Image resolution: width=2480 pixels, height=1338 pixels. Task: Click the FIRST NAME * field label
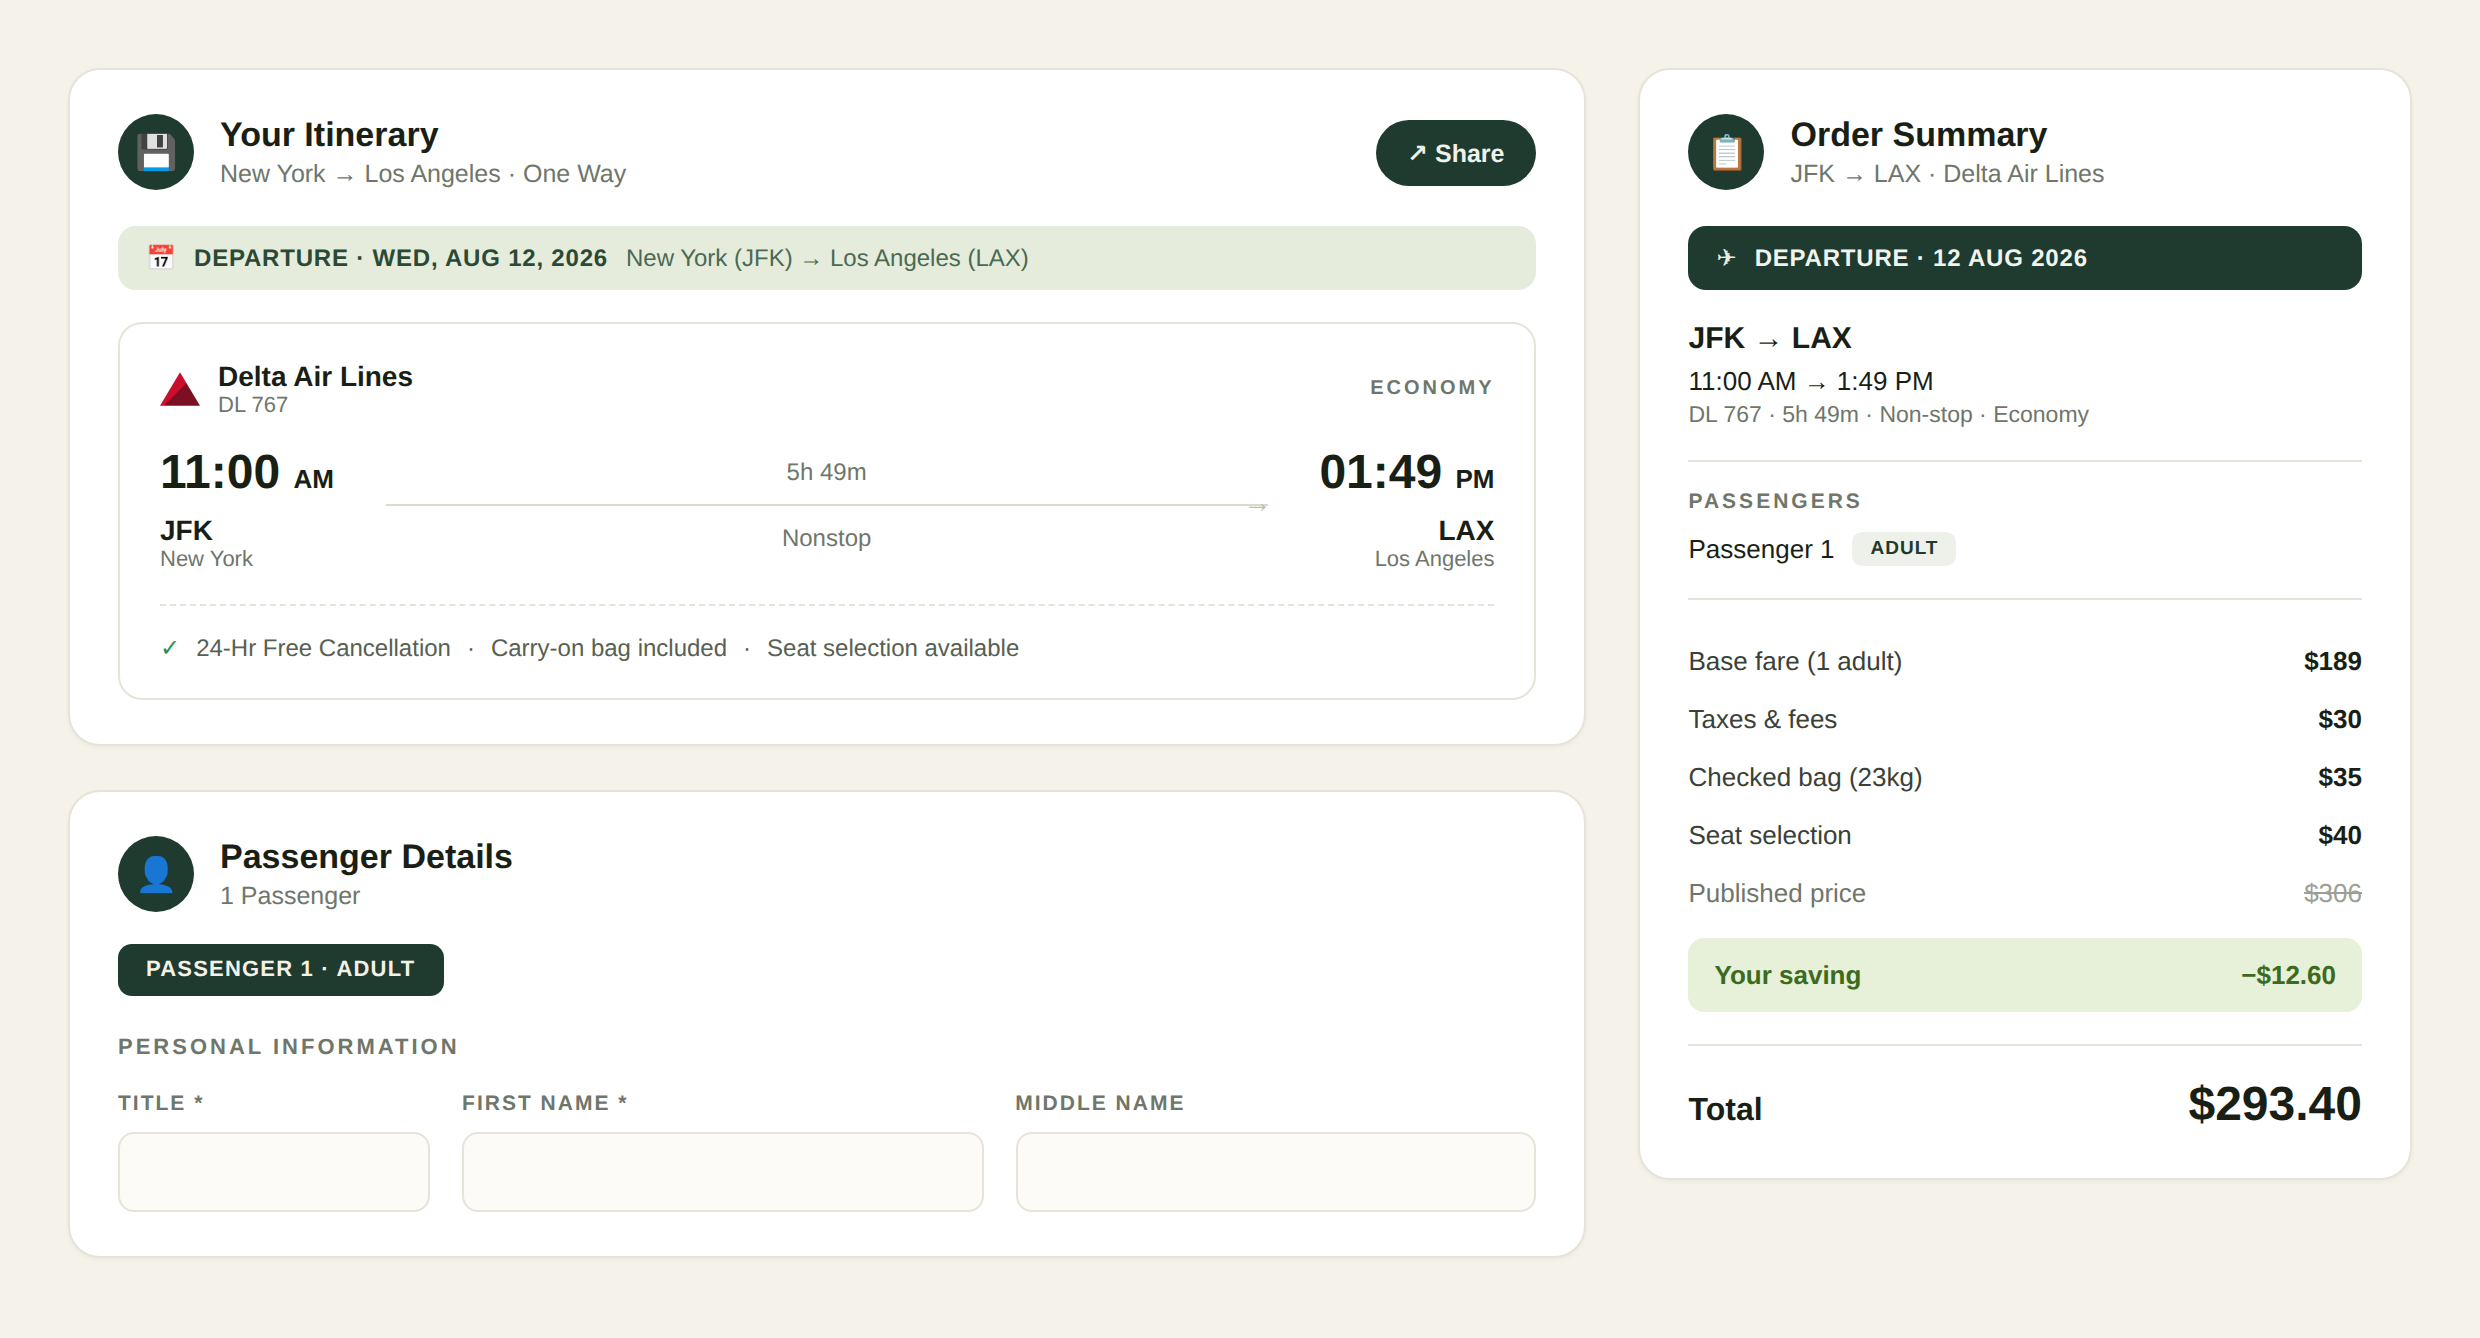(x=545, y=1103)
